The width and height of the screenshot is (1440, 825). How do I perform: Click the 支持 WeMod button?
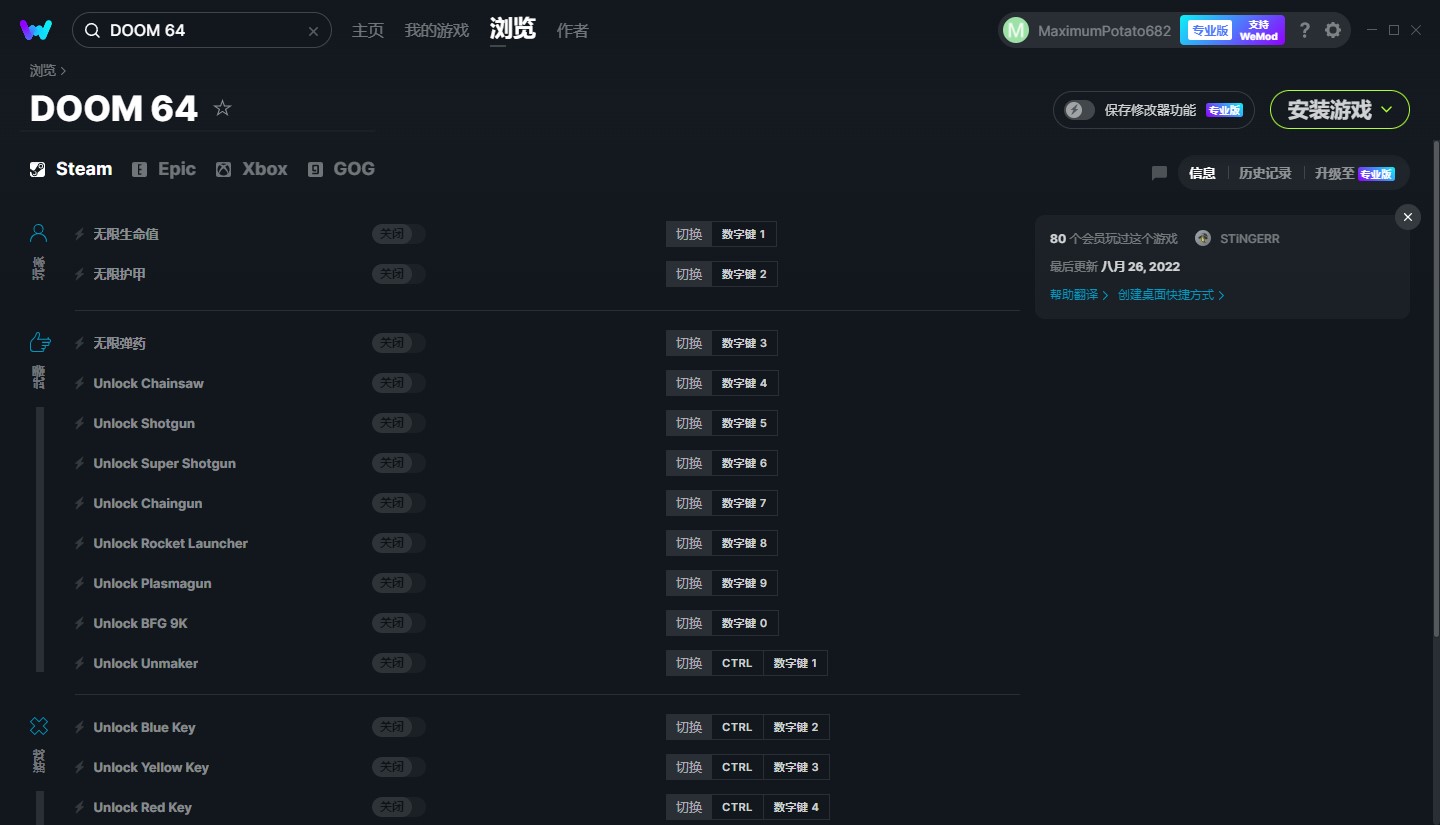(1259, 30)
